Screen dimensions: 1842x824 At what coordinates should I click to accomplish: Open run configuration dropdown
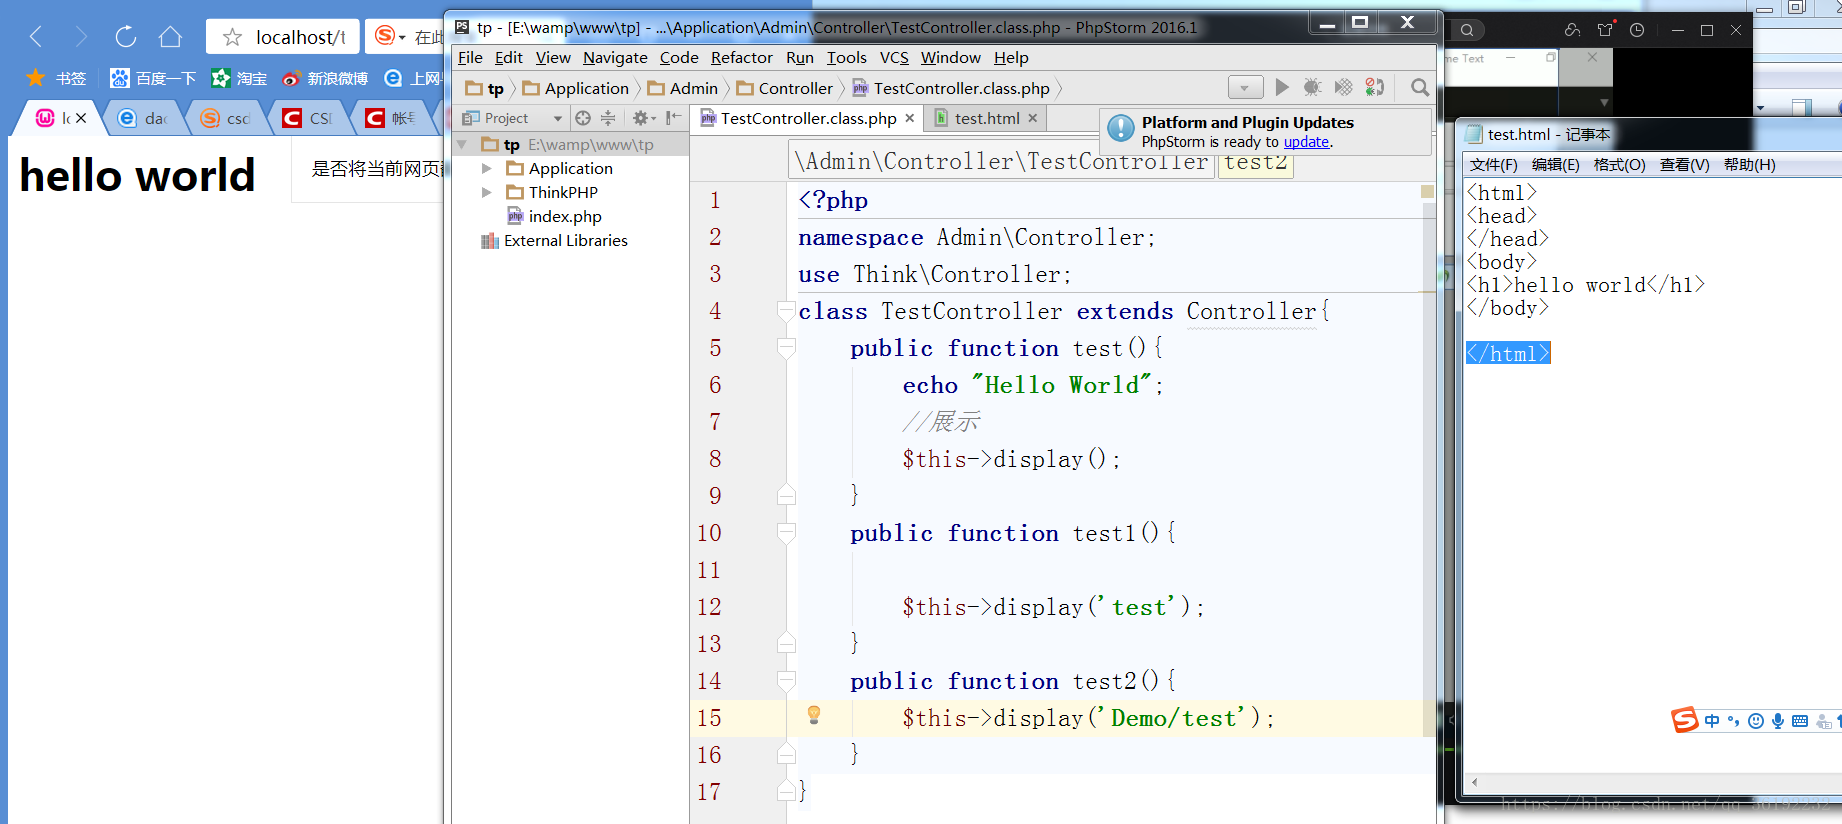1245,88
